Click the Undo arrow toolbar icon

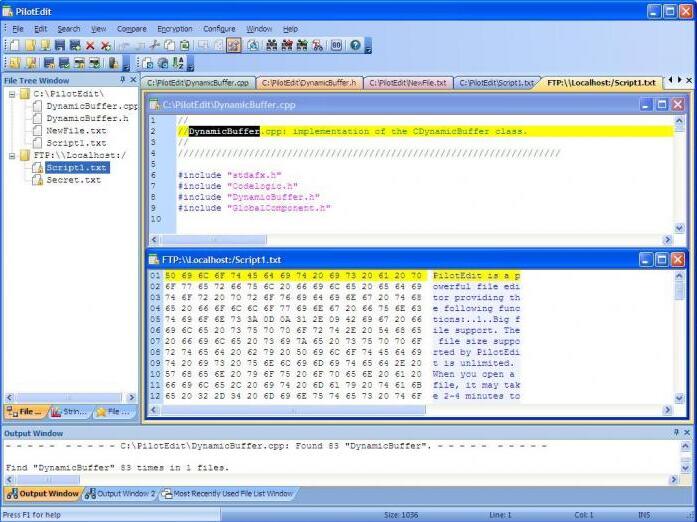click(124, 45)
